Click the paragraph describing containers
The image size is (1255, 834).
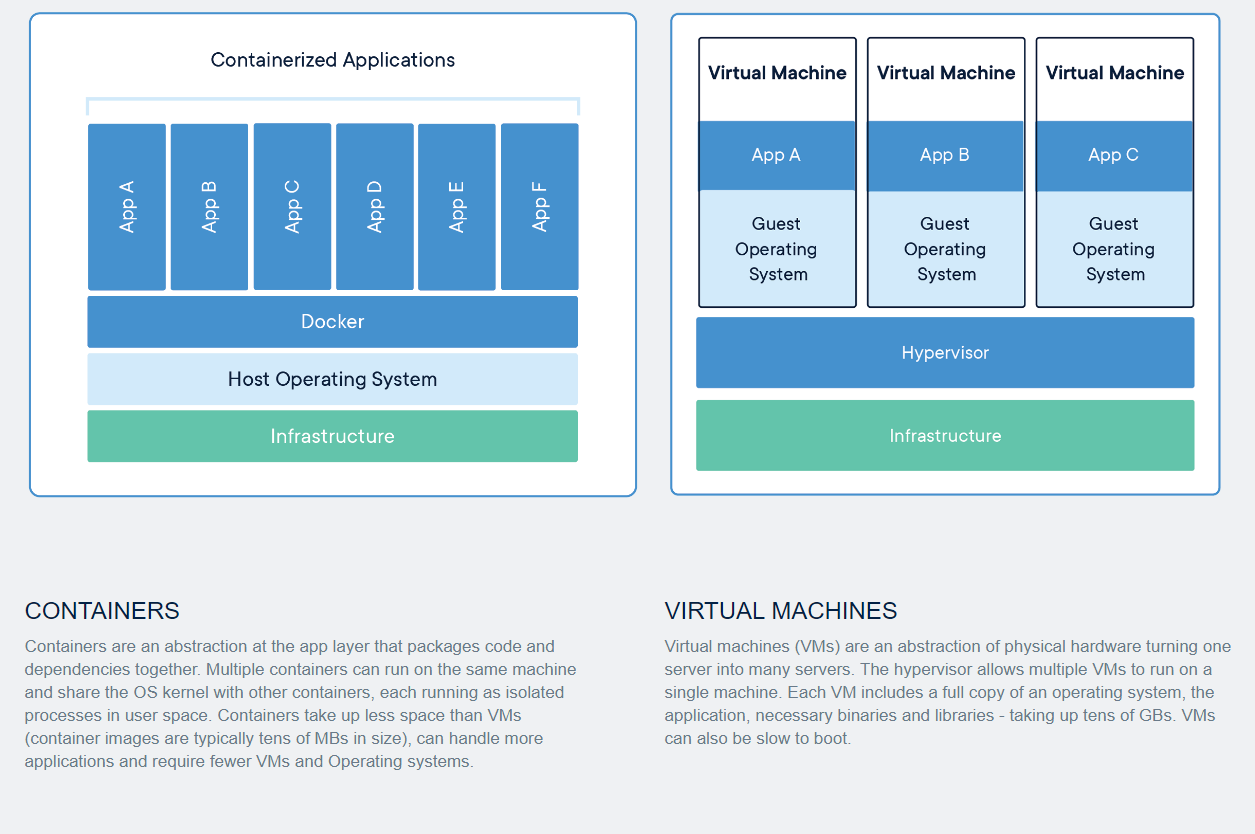coord(301,704)
